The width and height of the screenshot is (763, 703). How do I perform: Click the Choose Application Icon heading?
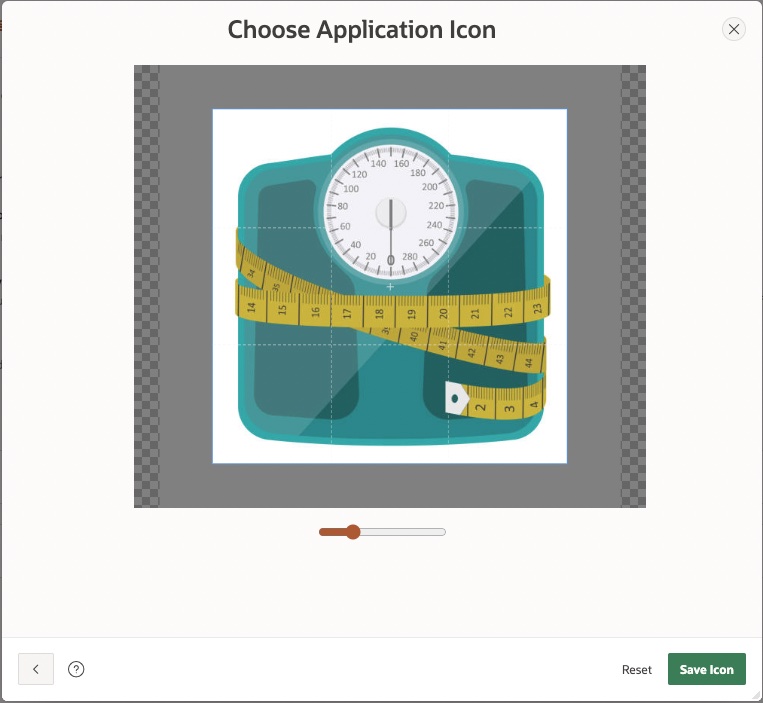(x=361, y=30)
